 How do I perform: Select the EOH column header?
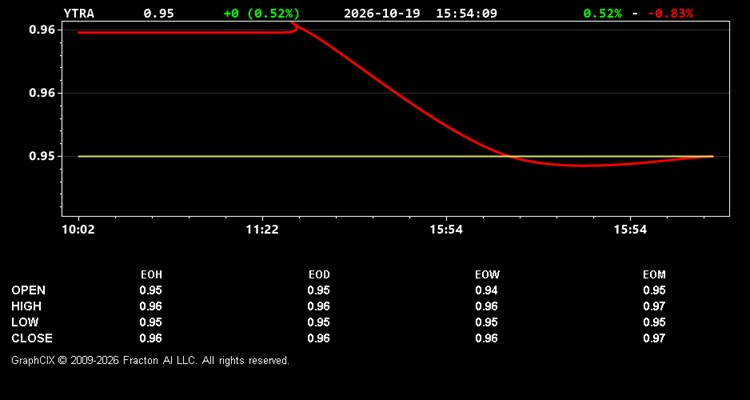click(x=151, y=275)
